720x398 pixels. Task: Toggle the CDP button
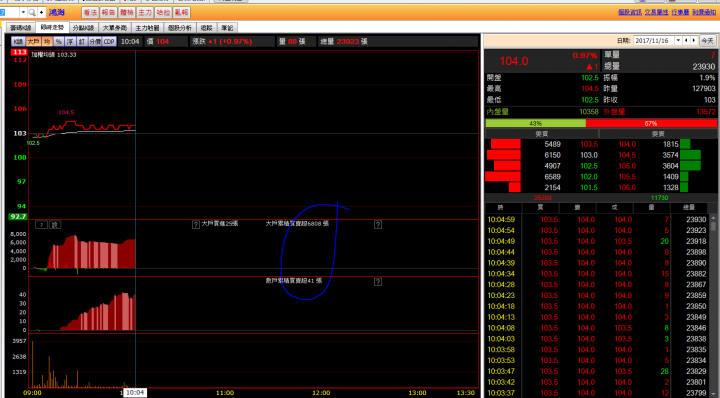(x=109, y=41)
